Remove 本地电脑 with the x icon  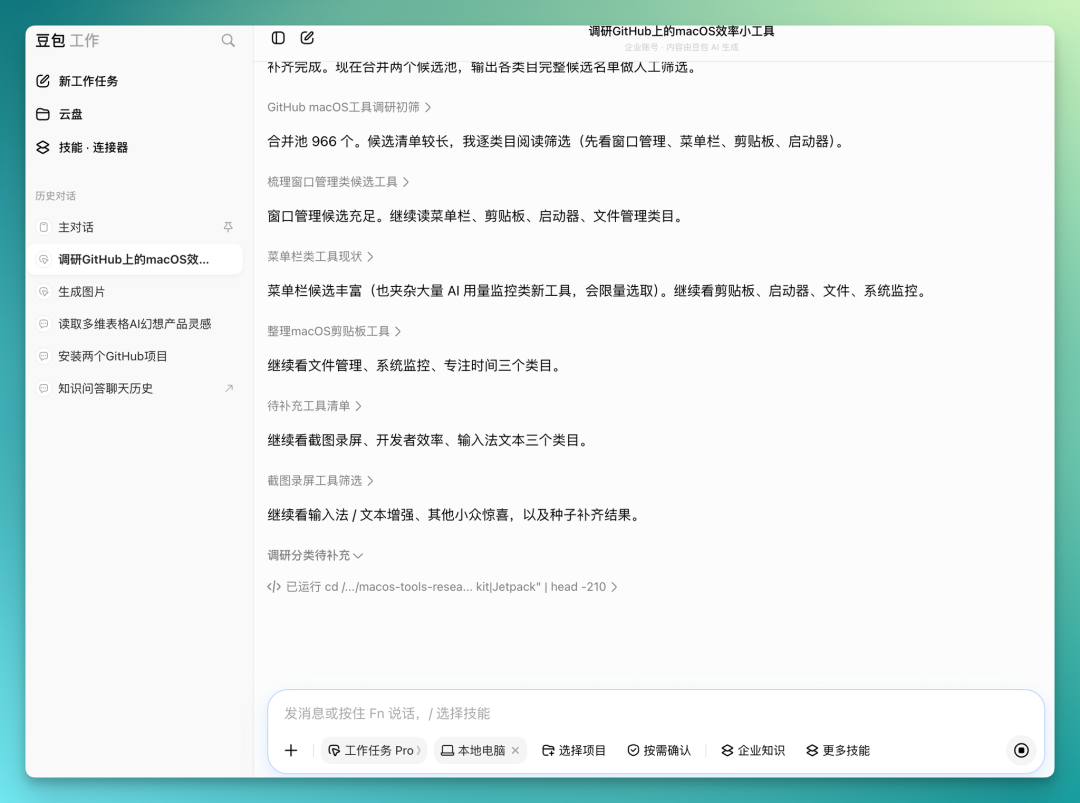515,750
